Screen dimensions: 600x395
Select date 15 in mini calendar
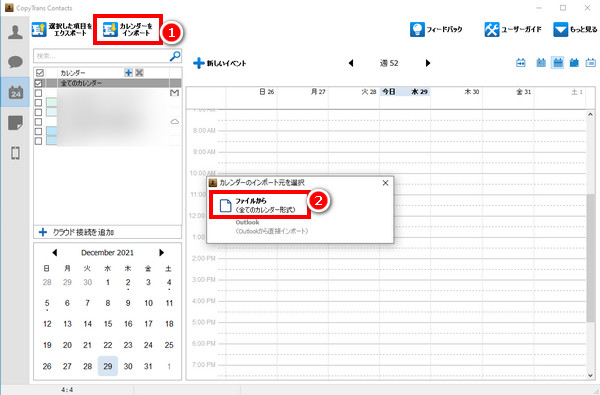tap(108, 324)
